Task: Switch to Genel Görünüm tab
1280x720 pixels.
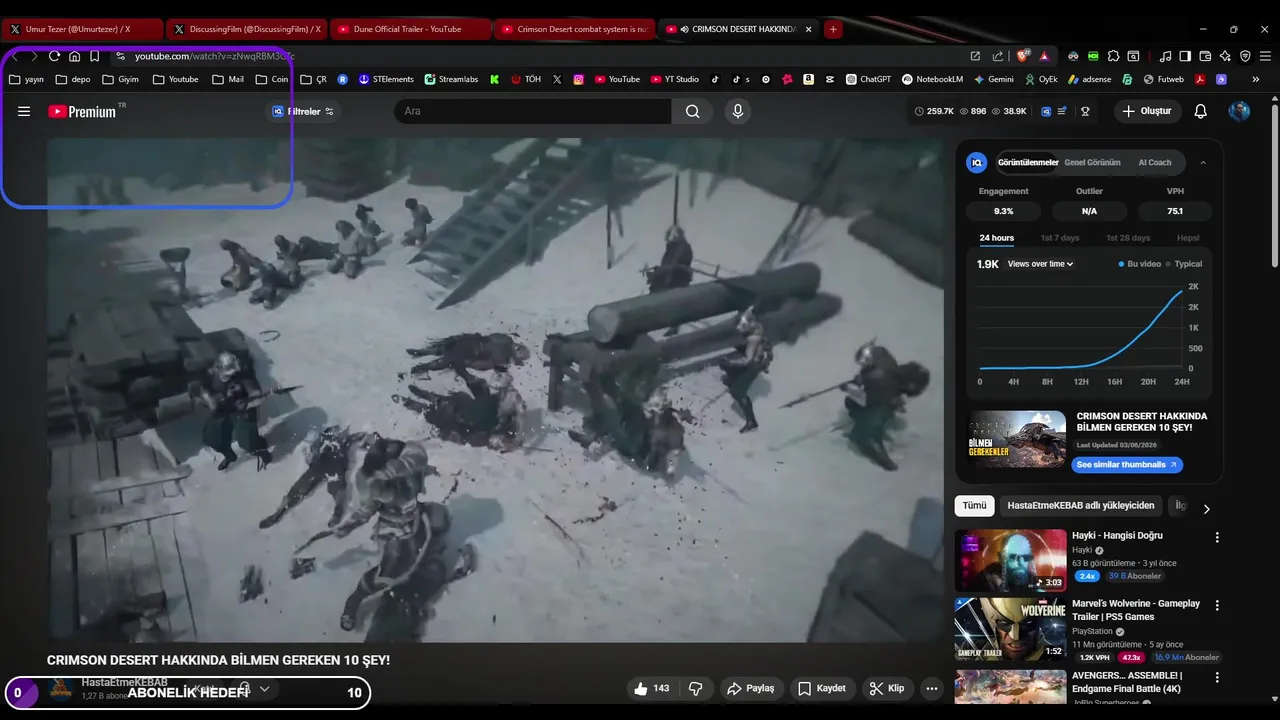Action: tap(1092, 162)
